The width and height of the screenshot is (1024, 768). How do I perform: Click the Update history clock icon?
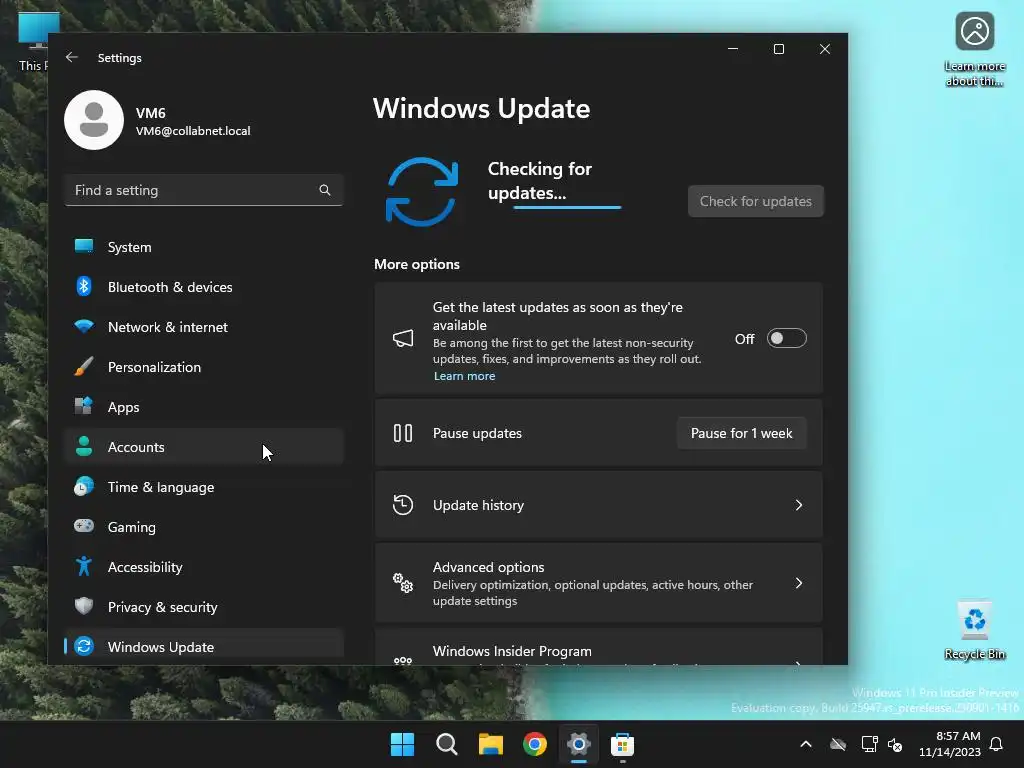point(403,505)
